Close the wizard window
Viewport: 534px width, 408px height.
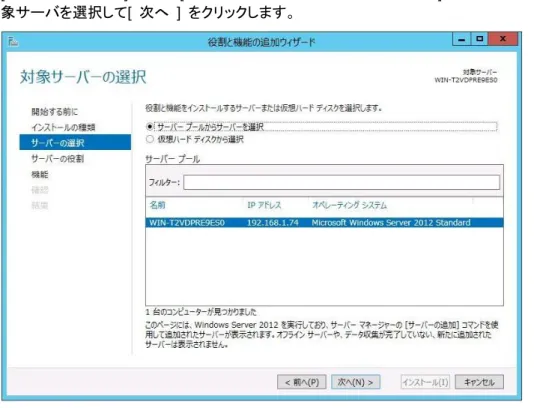pos(503,39)
